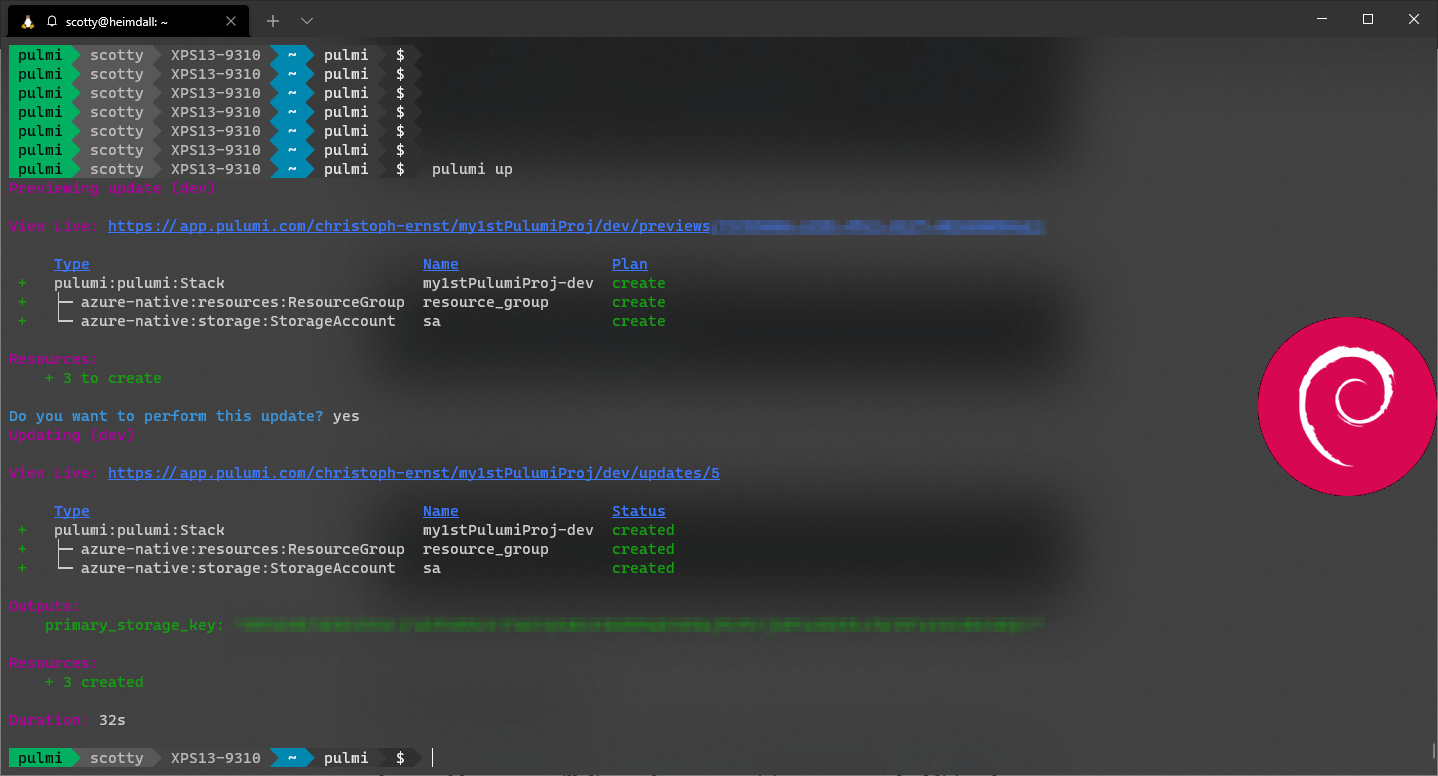Maximize the terminal window
Viewport: 1438px width, 776px height.
[1368, 20]
